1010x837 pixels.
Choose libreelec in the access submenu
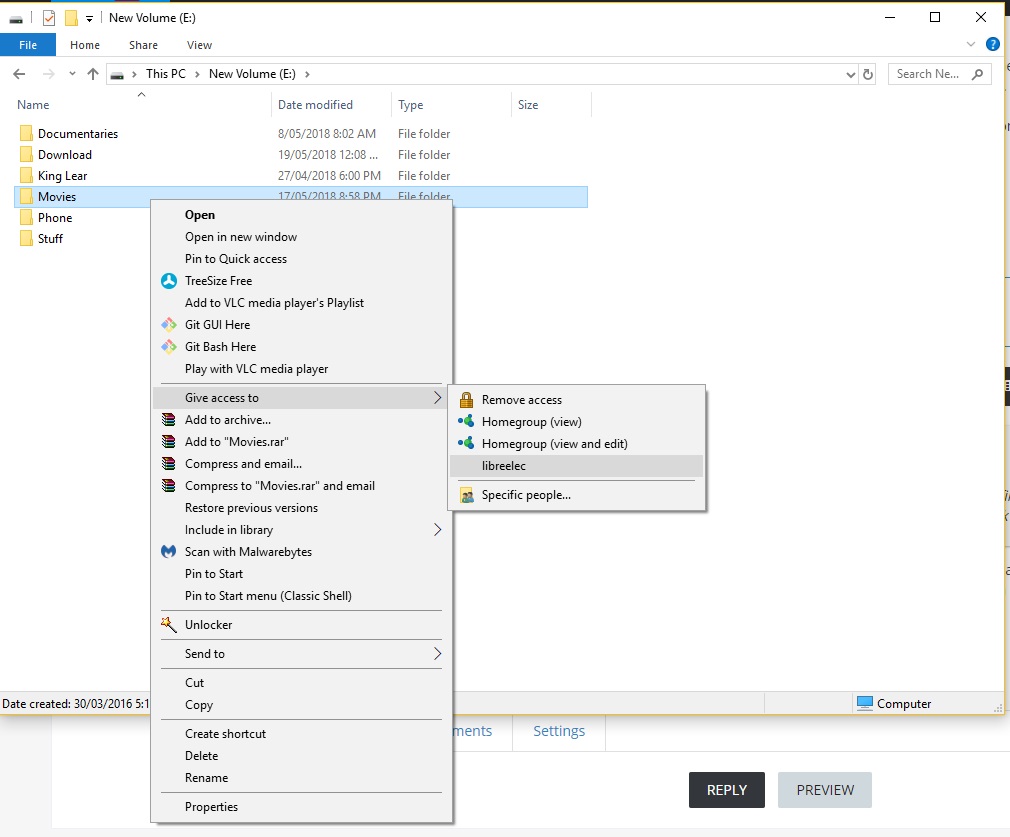(x=504, y=466)
